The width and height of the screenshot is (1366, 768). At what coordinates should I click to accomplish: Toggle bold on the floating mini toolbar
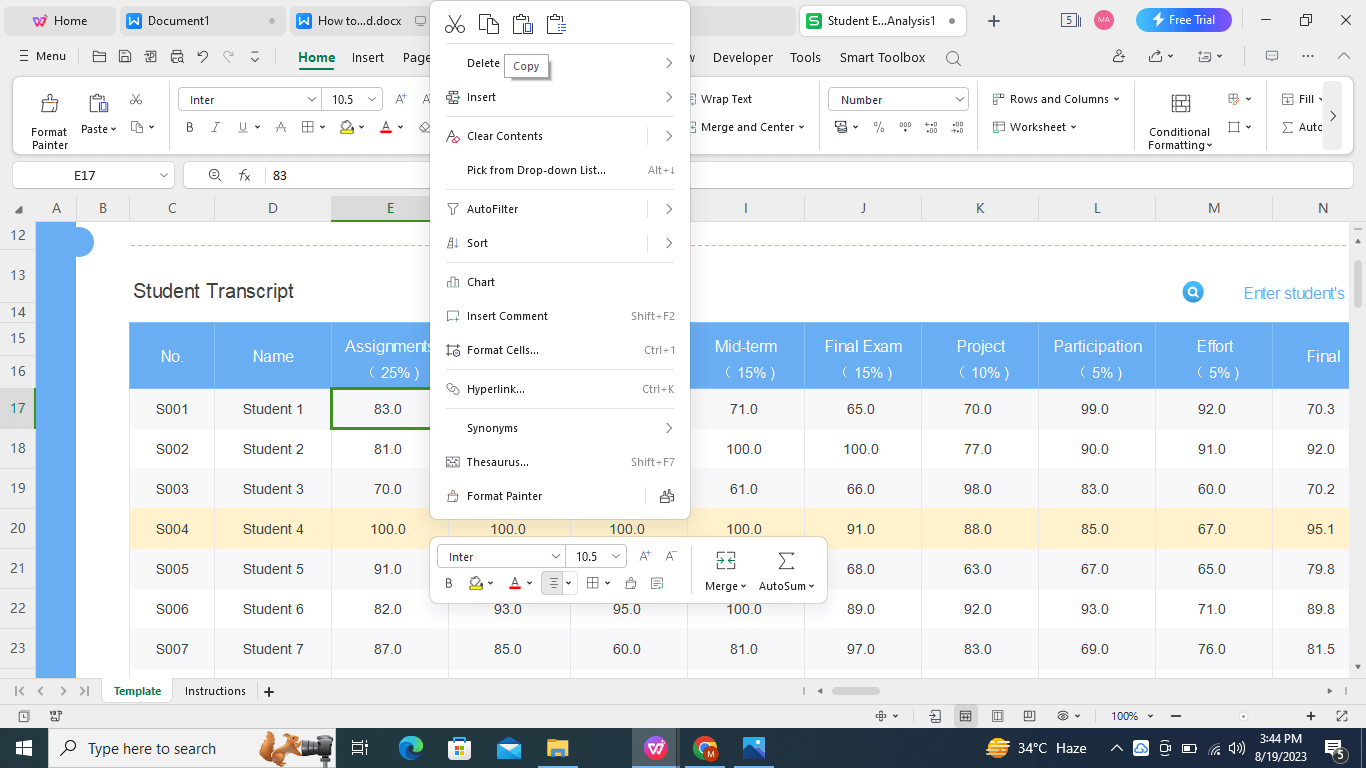[x=448, y=583]
